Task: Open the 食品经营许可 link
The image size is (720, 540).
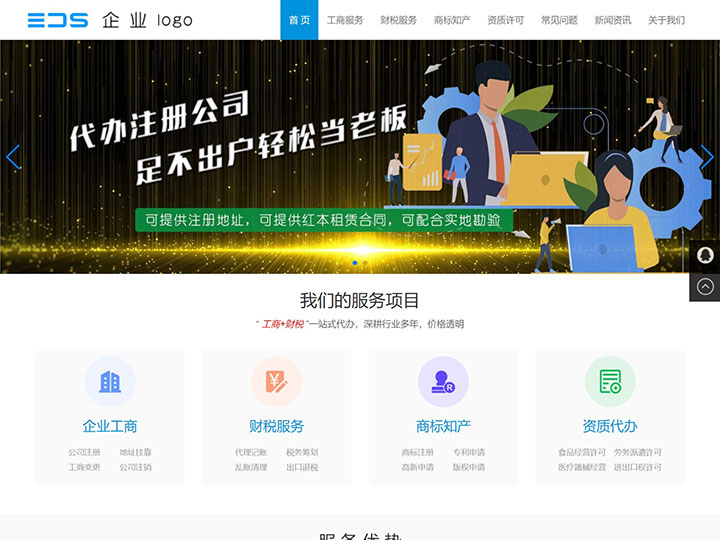Action: pos(582,452)
